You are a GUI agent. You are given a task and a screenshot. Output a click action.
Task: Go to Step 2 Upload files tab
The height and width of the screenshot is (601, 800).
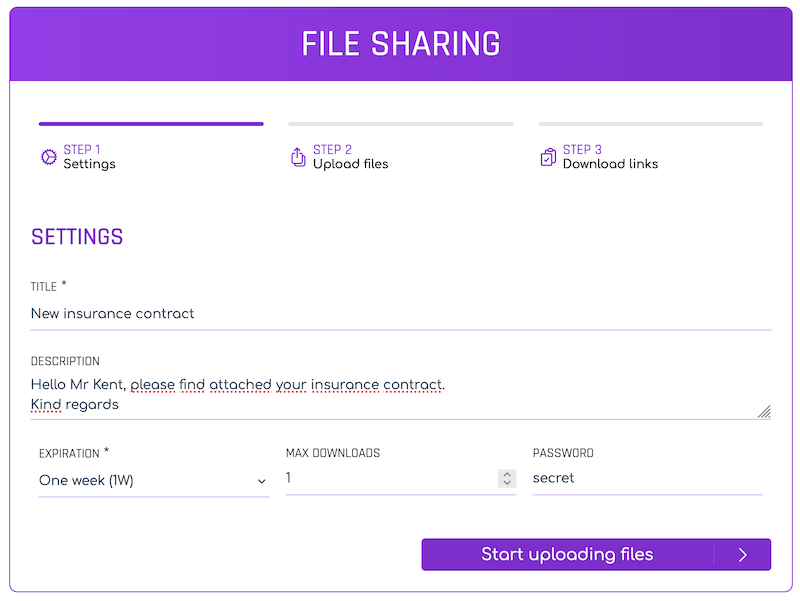(351, 157)
